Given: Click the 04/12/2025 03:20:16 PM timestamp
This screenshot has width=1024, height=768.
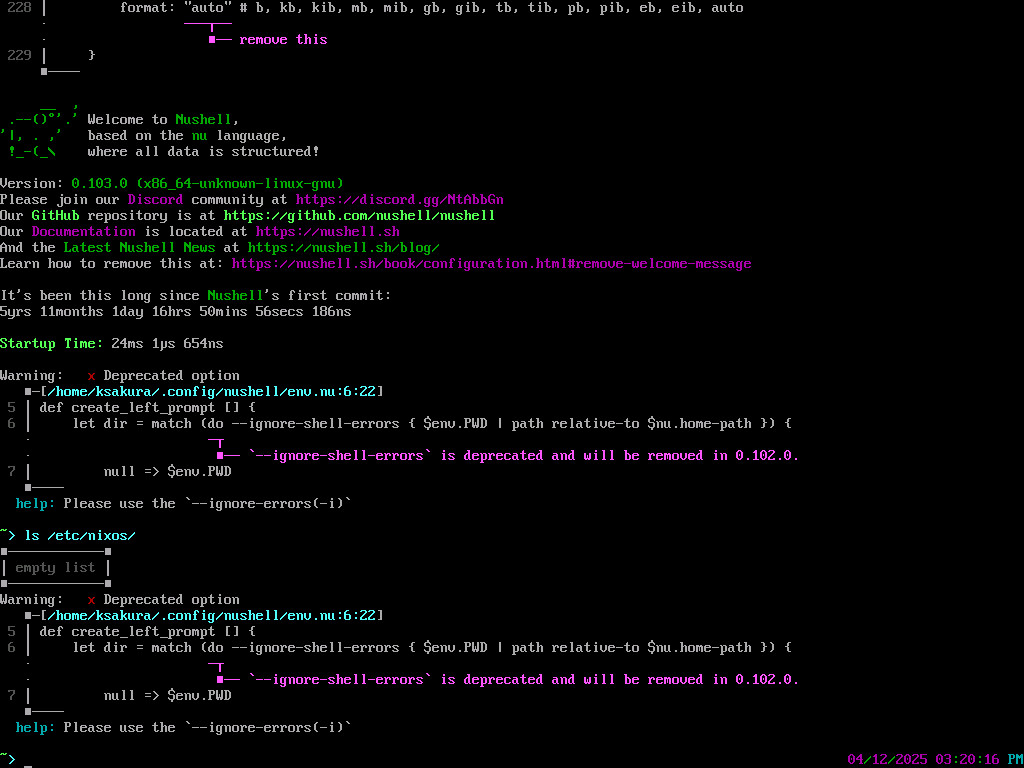Looking at the screenshot, I should tap(935, 760).
